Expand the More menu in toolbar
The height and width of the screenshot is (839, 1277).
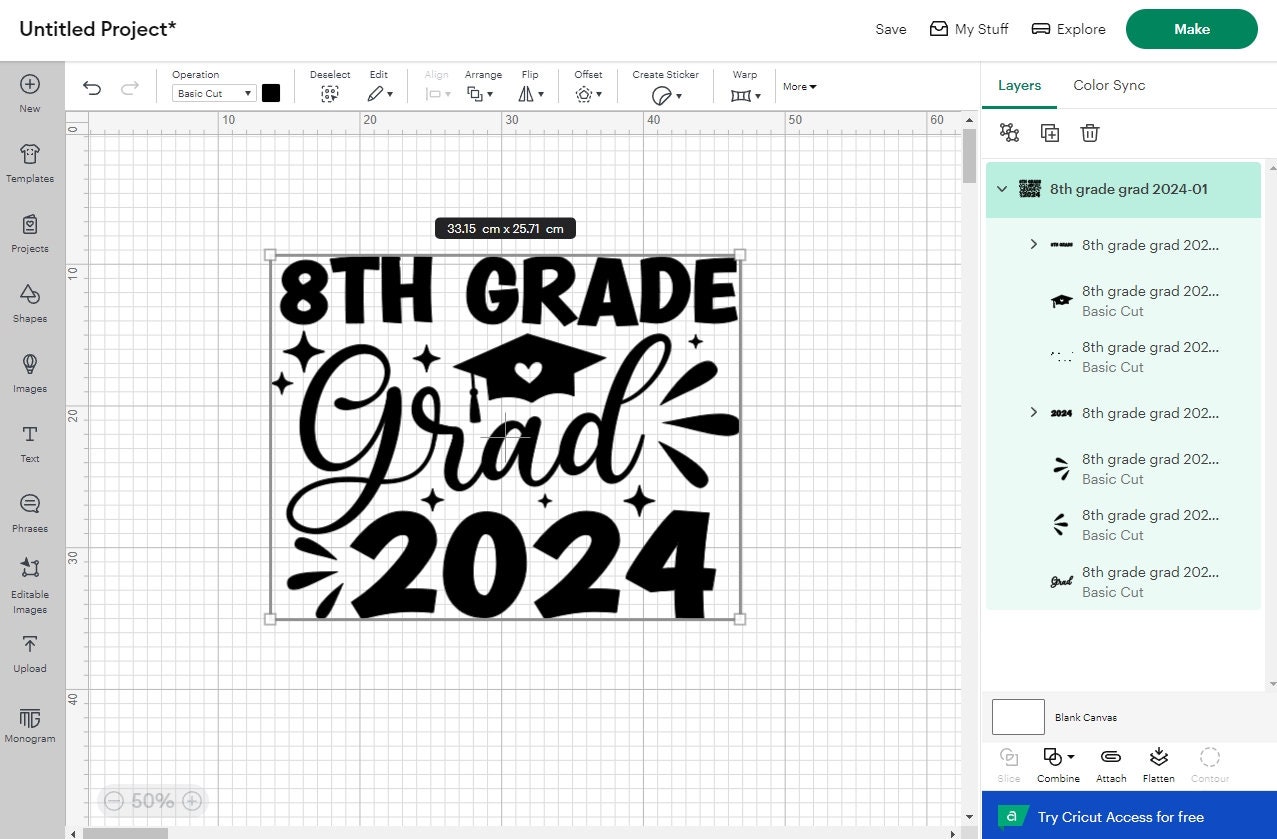pos(798,86)
